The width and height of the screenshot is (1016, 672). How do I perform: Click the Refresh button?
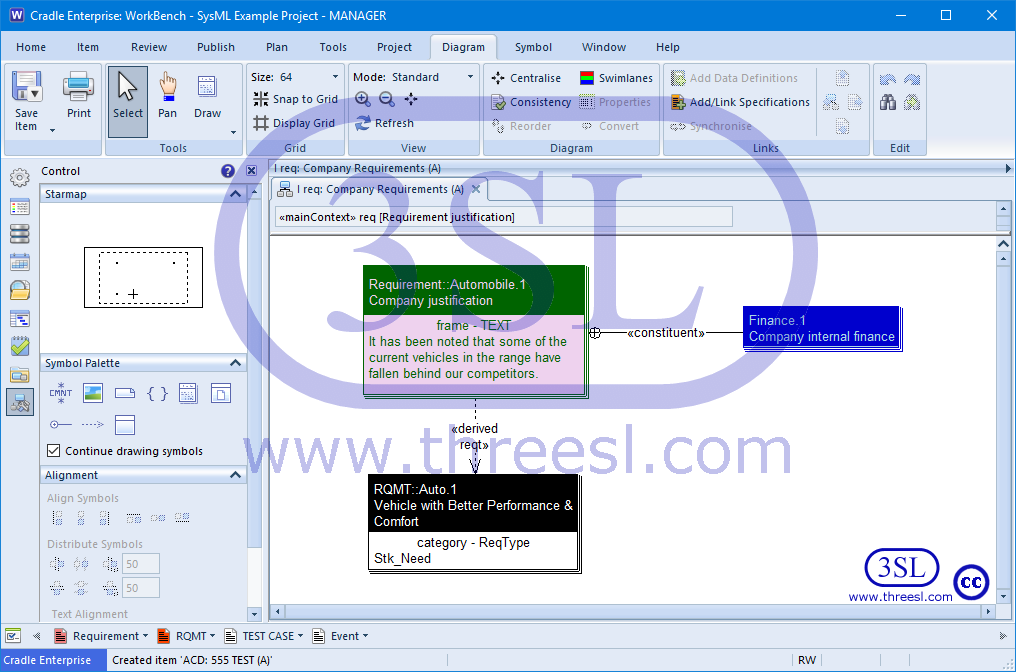click(384, 123)
